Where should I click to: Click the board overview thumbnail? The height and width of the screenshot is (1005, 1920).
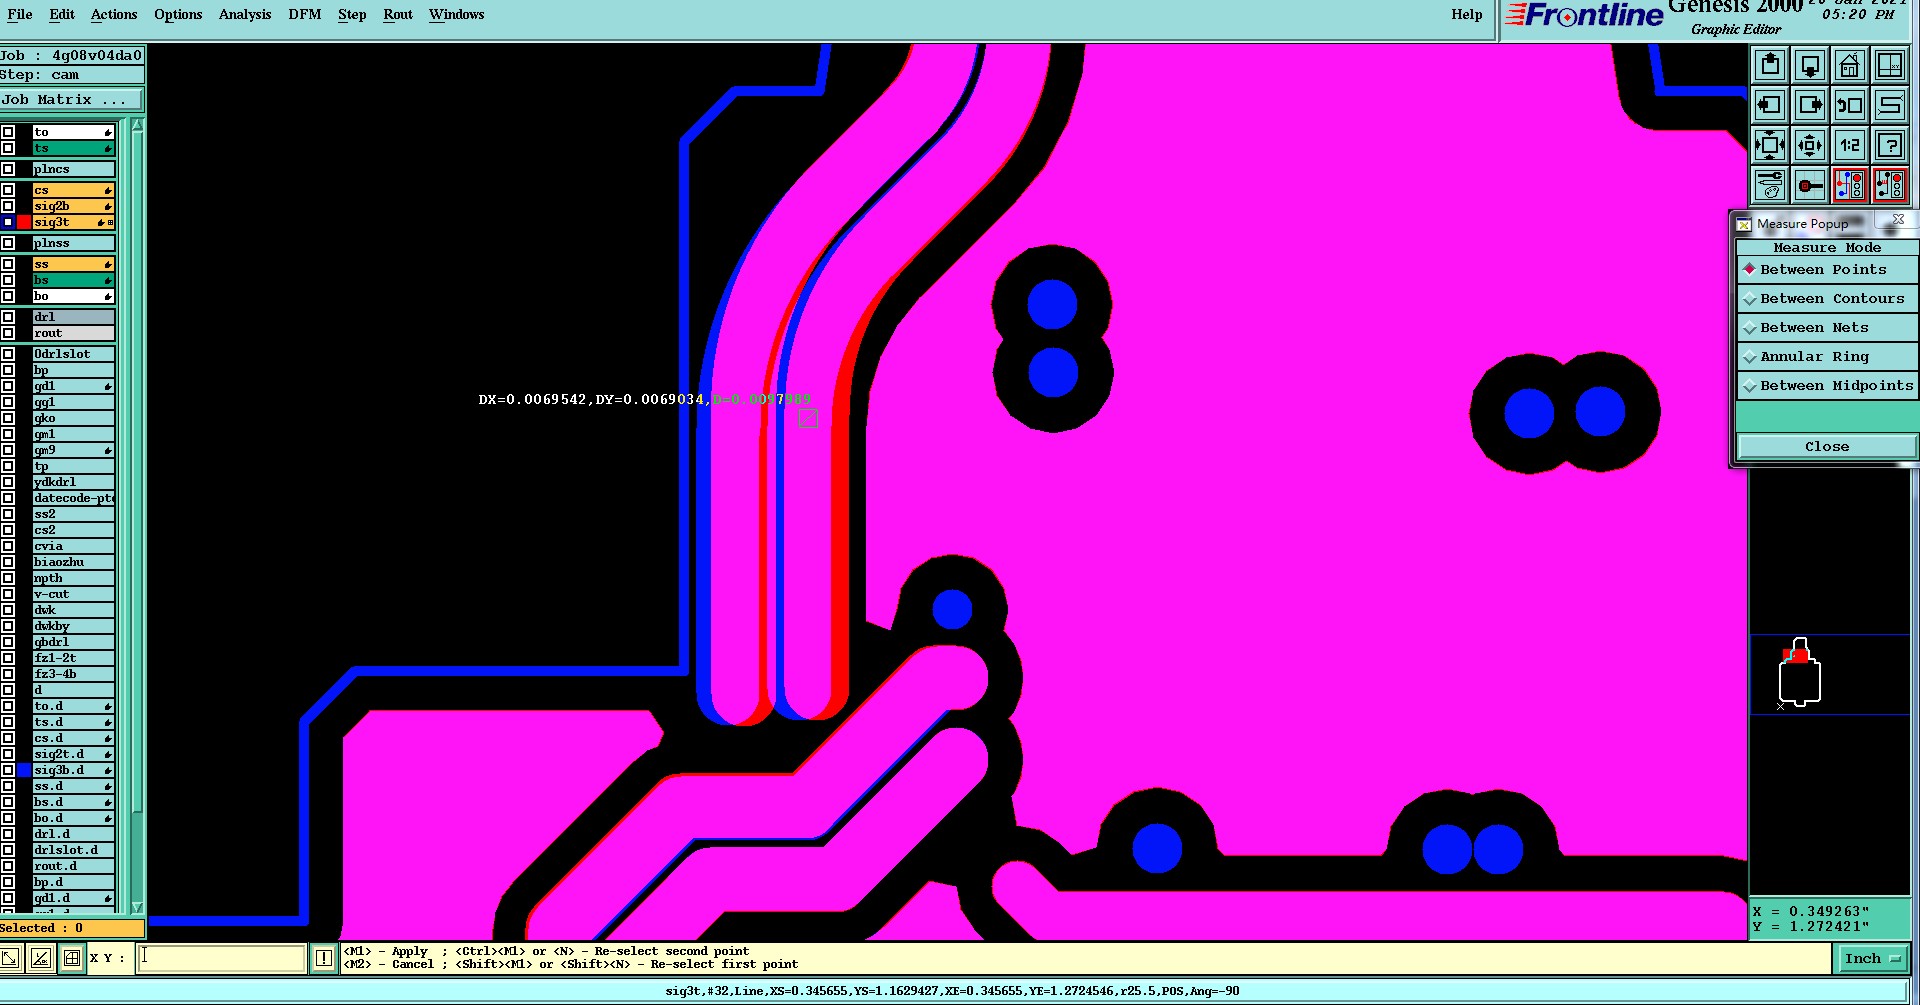(1800, 674)
